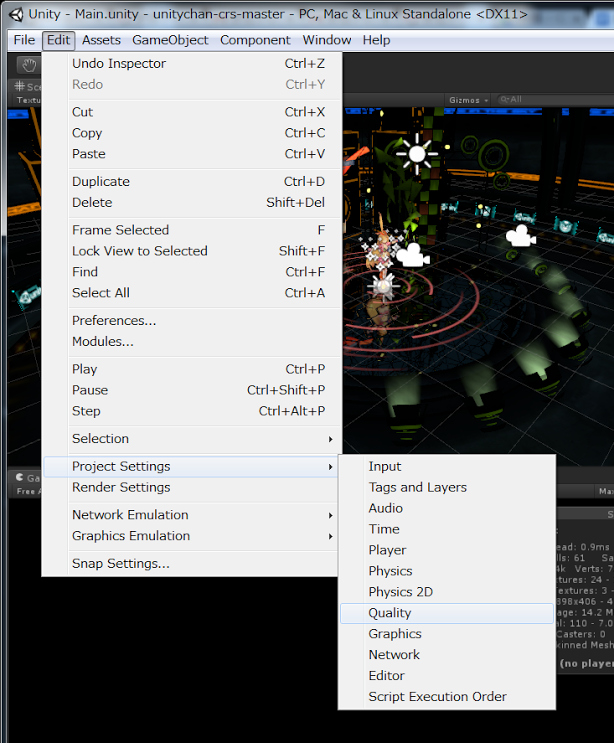614x743 pixels.
Task: Open Editor project settings
Action: click(x=447, y=676)
